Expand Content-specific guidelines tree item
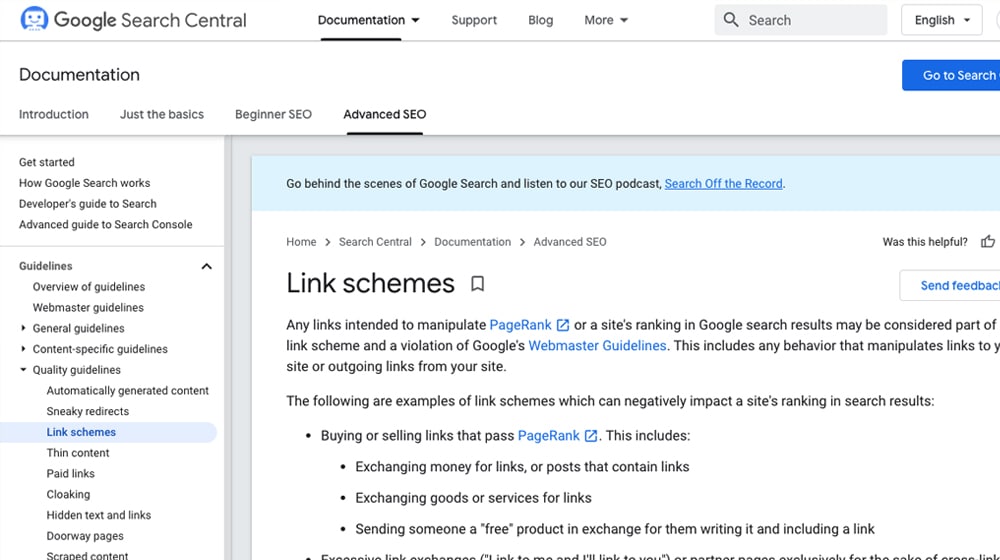The height and width of the screenshot is (560, 1000). point(23,349)
